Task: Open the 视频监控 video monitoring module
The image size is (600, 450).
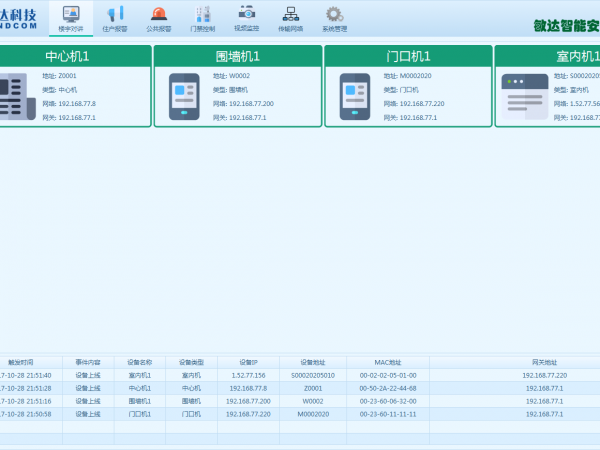Action: (246, 18)
